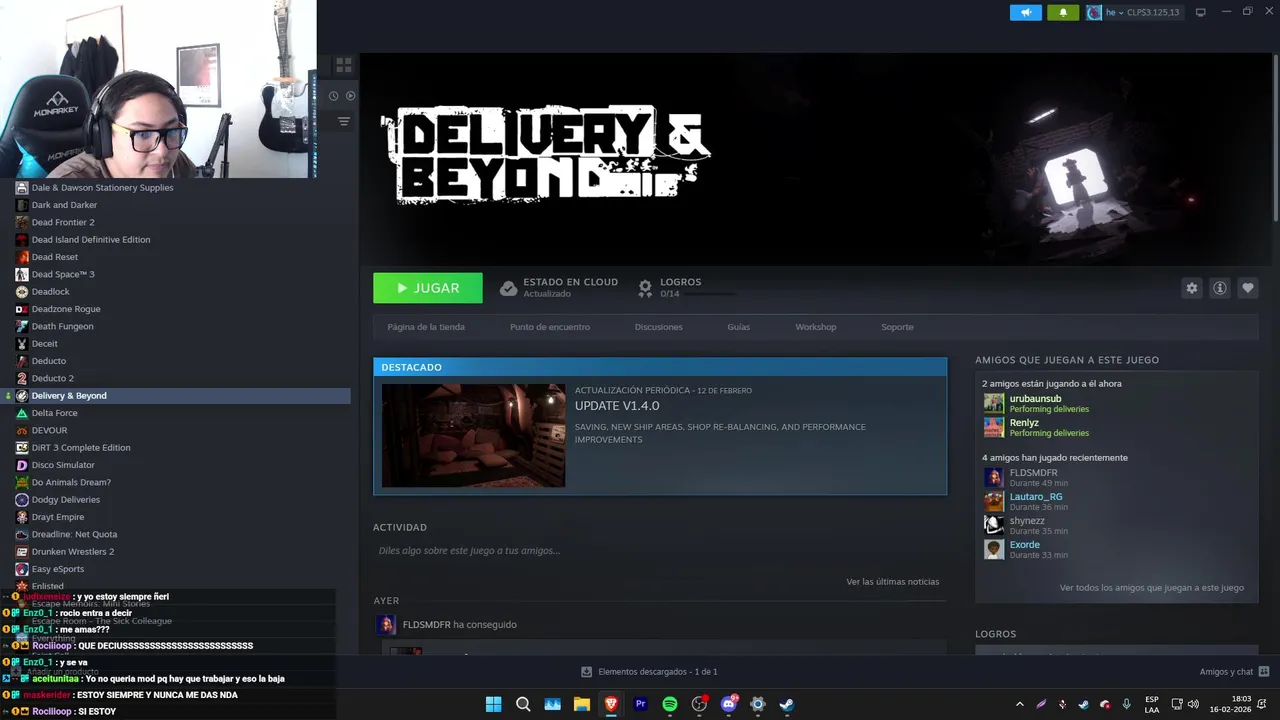
Task: Open Workshop tab
Action: (816, 327)
